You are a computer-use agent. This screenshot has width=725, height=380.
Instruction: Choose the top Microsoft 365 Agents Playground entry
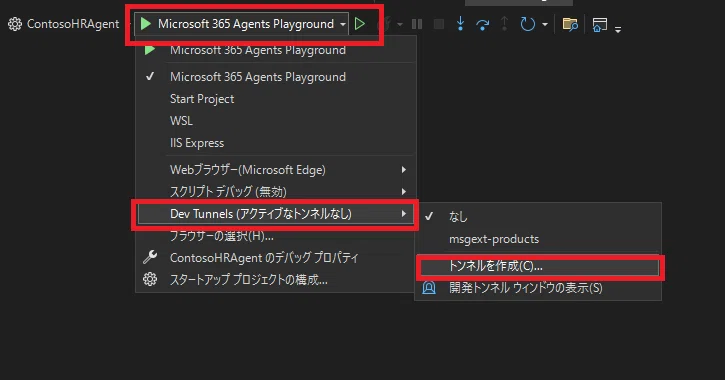coord(276,50)
